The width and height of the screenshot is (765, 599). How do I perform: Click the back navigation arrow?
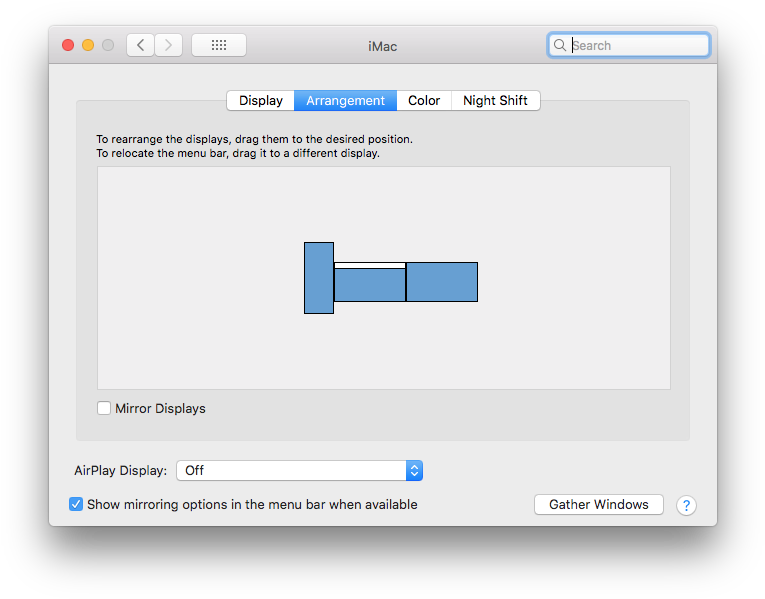pos(141,45)
